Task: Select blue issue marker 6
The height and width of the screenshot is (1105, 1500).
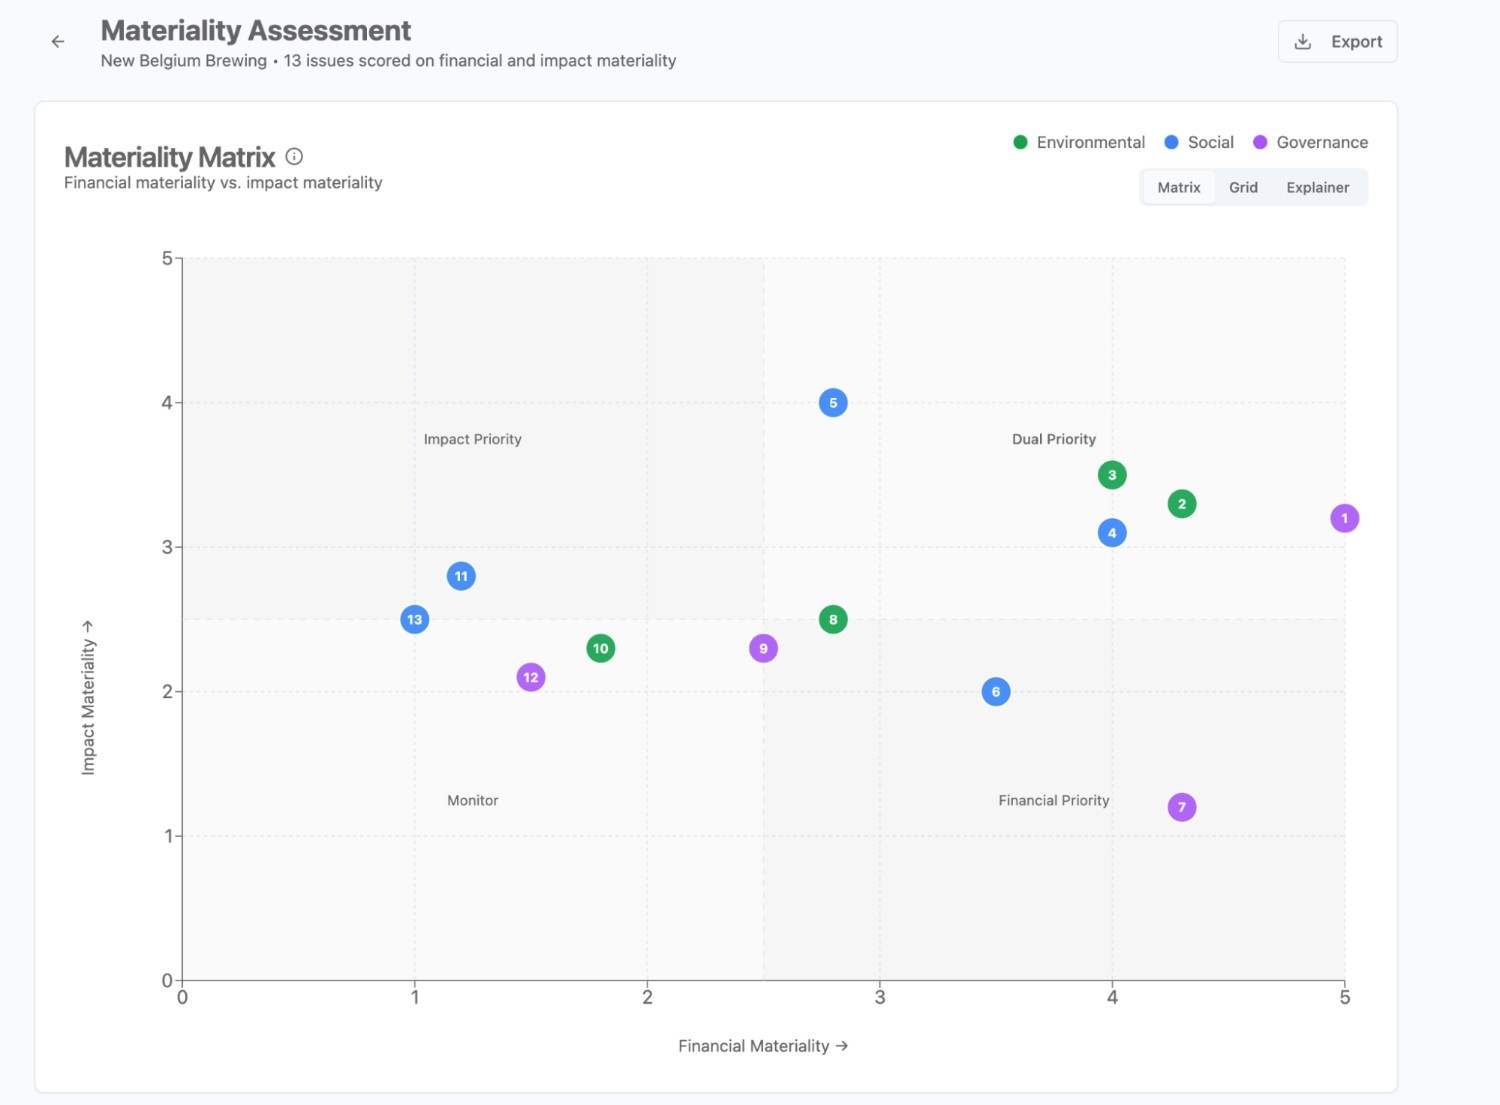Action: coord(996,692)
